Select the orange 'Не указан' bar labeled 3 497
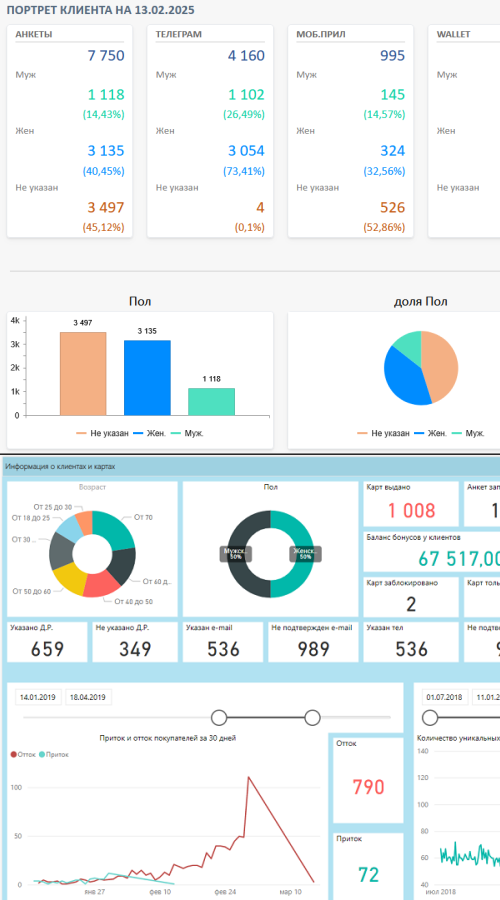 coord(83,374)
